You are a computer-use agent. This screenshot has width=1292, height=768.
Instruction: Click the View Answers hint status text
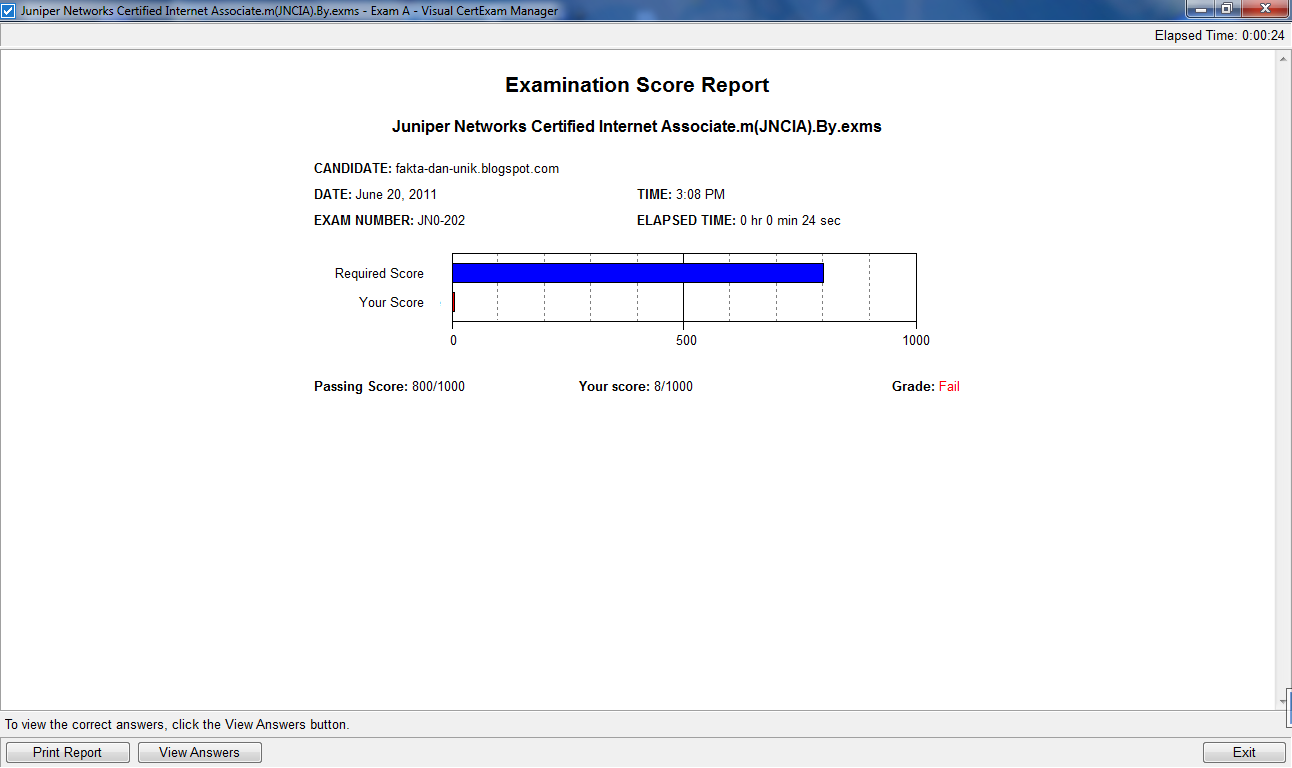pyautogui.click(x=178, y=724)
